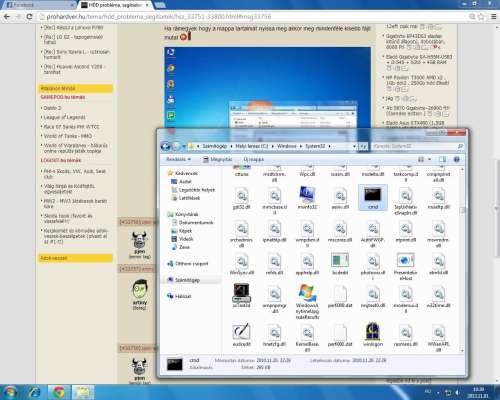Open the LOGOUT.hu témák link
This screenshot has height=400, width=500.
[61, 160]
